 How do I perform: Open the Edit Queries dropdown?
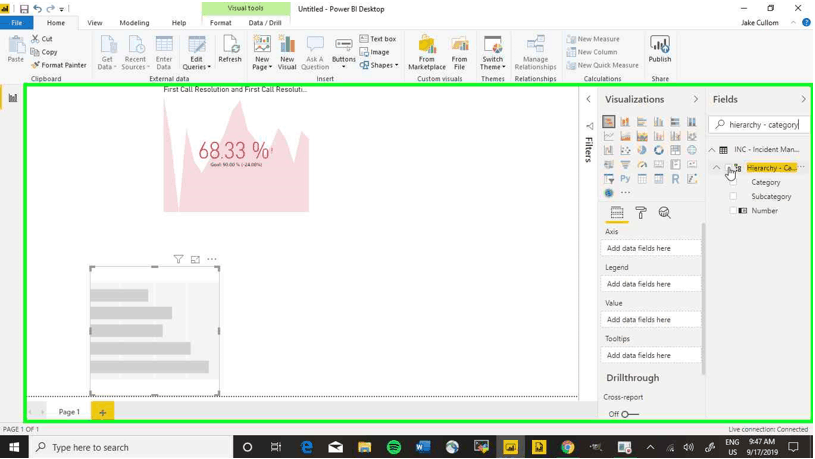click(196, 53)
